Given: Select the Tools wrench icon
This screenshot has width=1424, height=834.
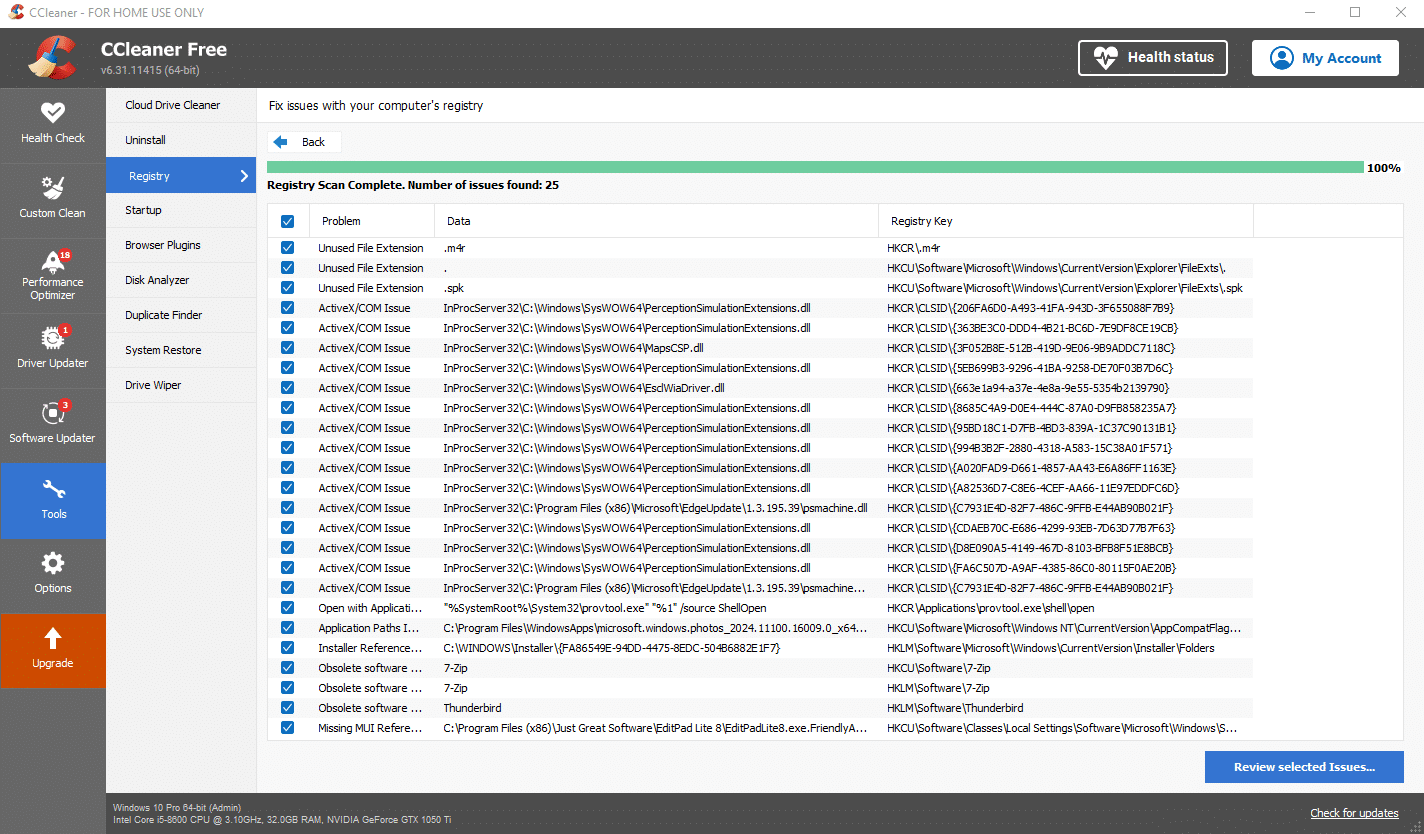Looking at the screenshot, I should click(53, 489).
